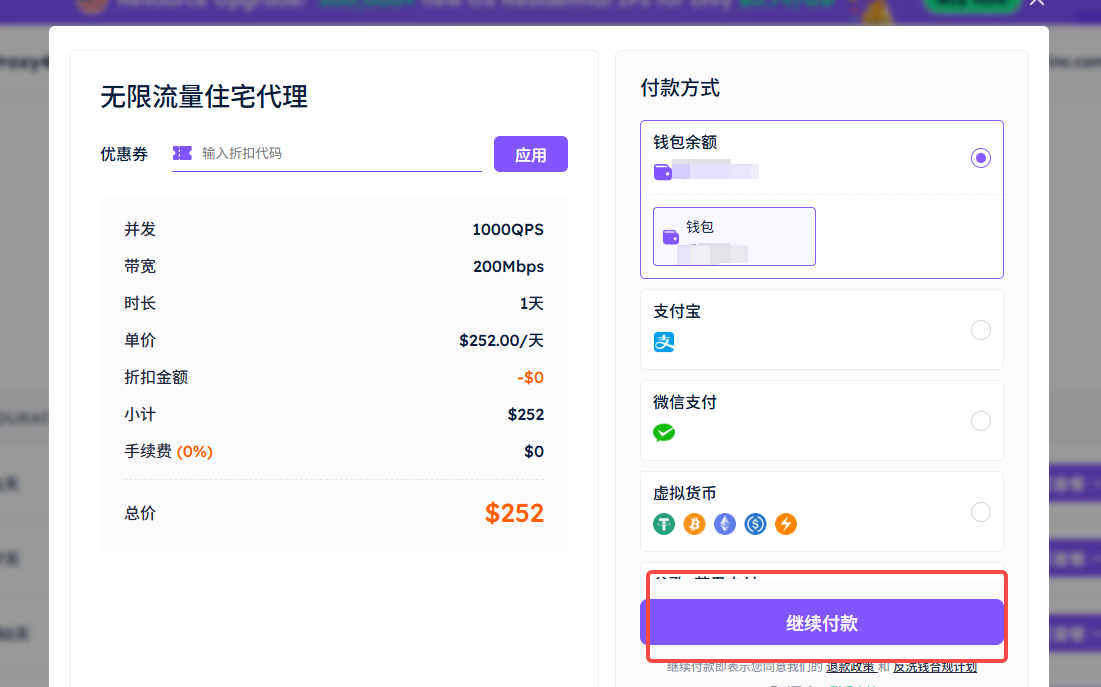Click the purple wallet icon under 钱包余额

tap(662, 172)
